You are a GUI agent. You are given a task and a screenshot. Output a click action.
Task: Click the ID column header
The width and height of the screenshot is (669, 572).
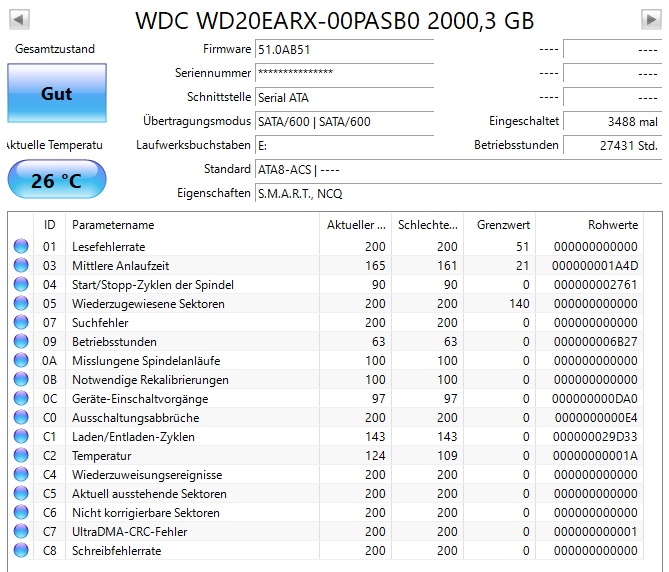(x=49, y=225)
